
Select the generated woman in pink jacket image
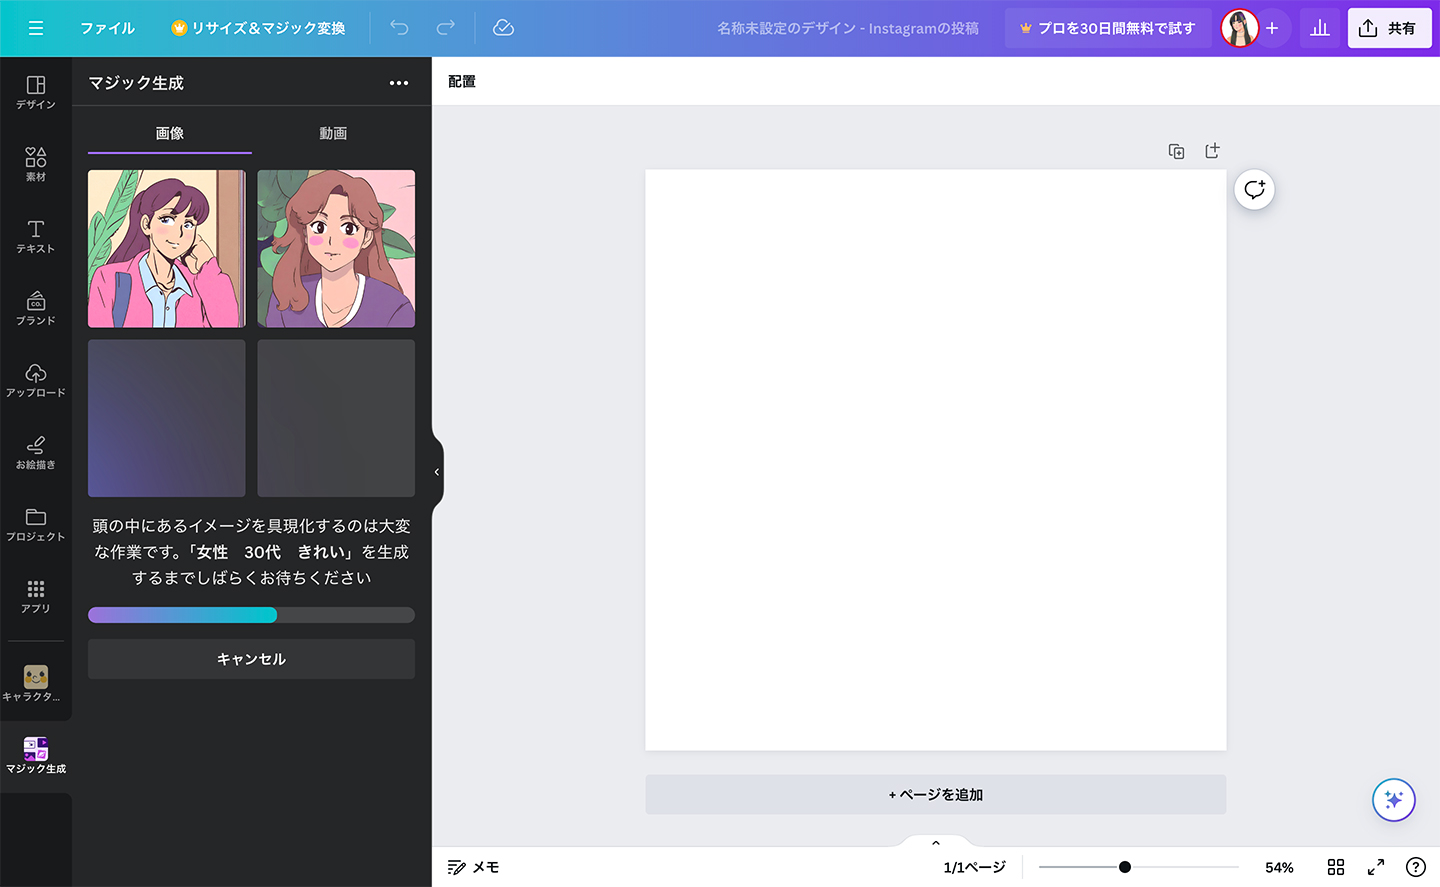click(x=167, y=248)
